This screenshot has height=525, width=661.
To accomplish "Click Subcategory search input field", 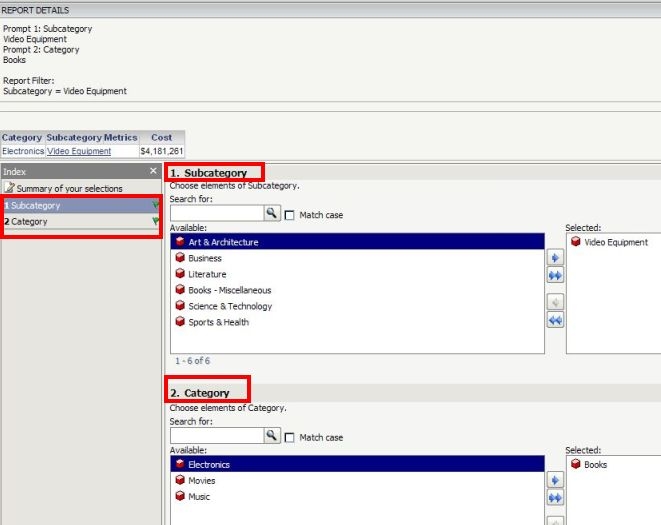I will coord(217,213).
